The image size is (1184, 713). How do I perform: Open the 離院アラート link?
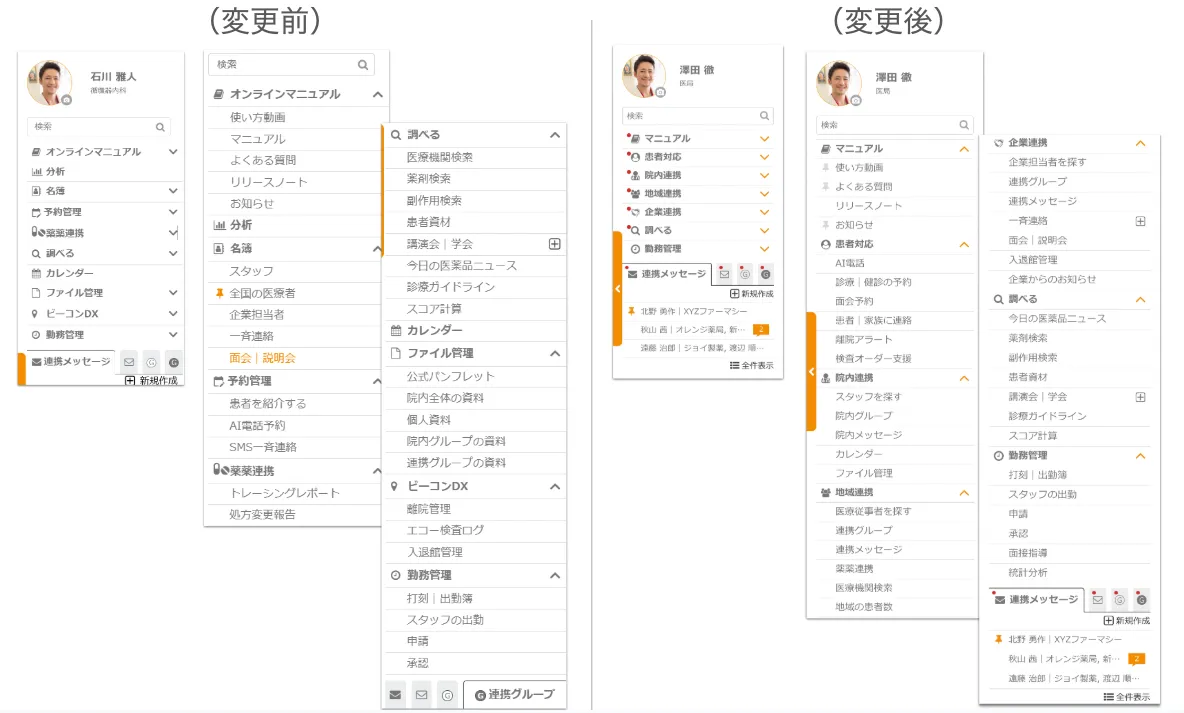pos(865,339)
